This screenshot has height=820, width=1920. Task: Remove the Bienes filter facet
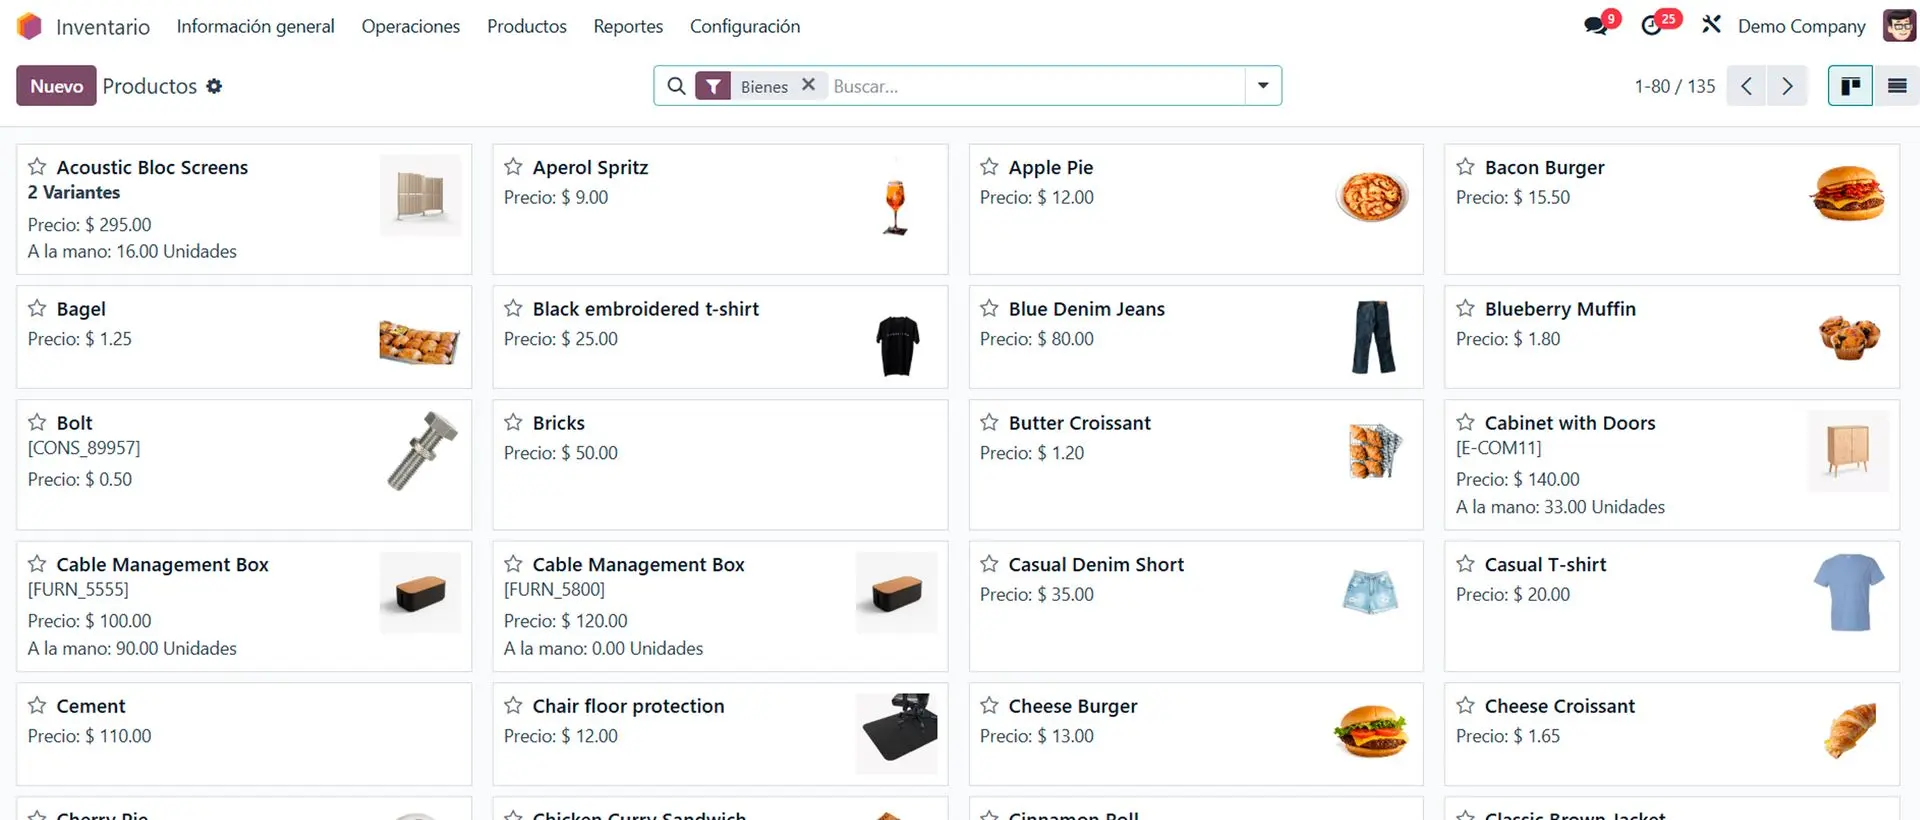pos(808,85)
